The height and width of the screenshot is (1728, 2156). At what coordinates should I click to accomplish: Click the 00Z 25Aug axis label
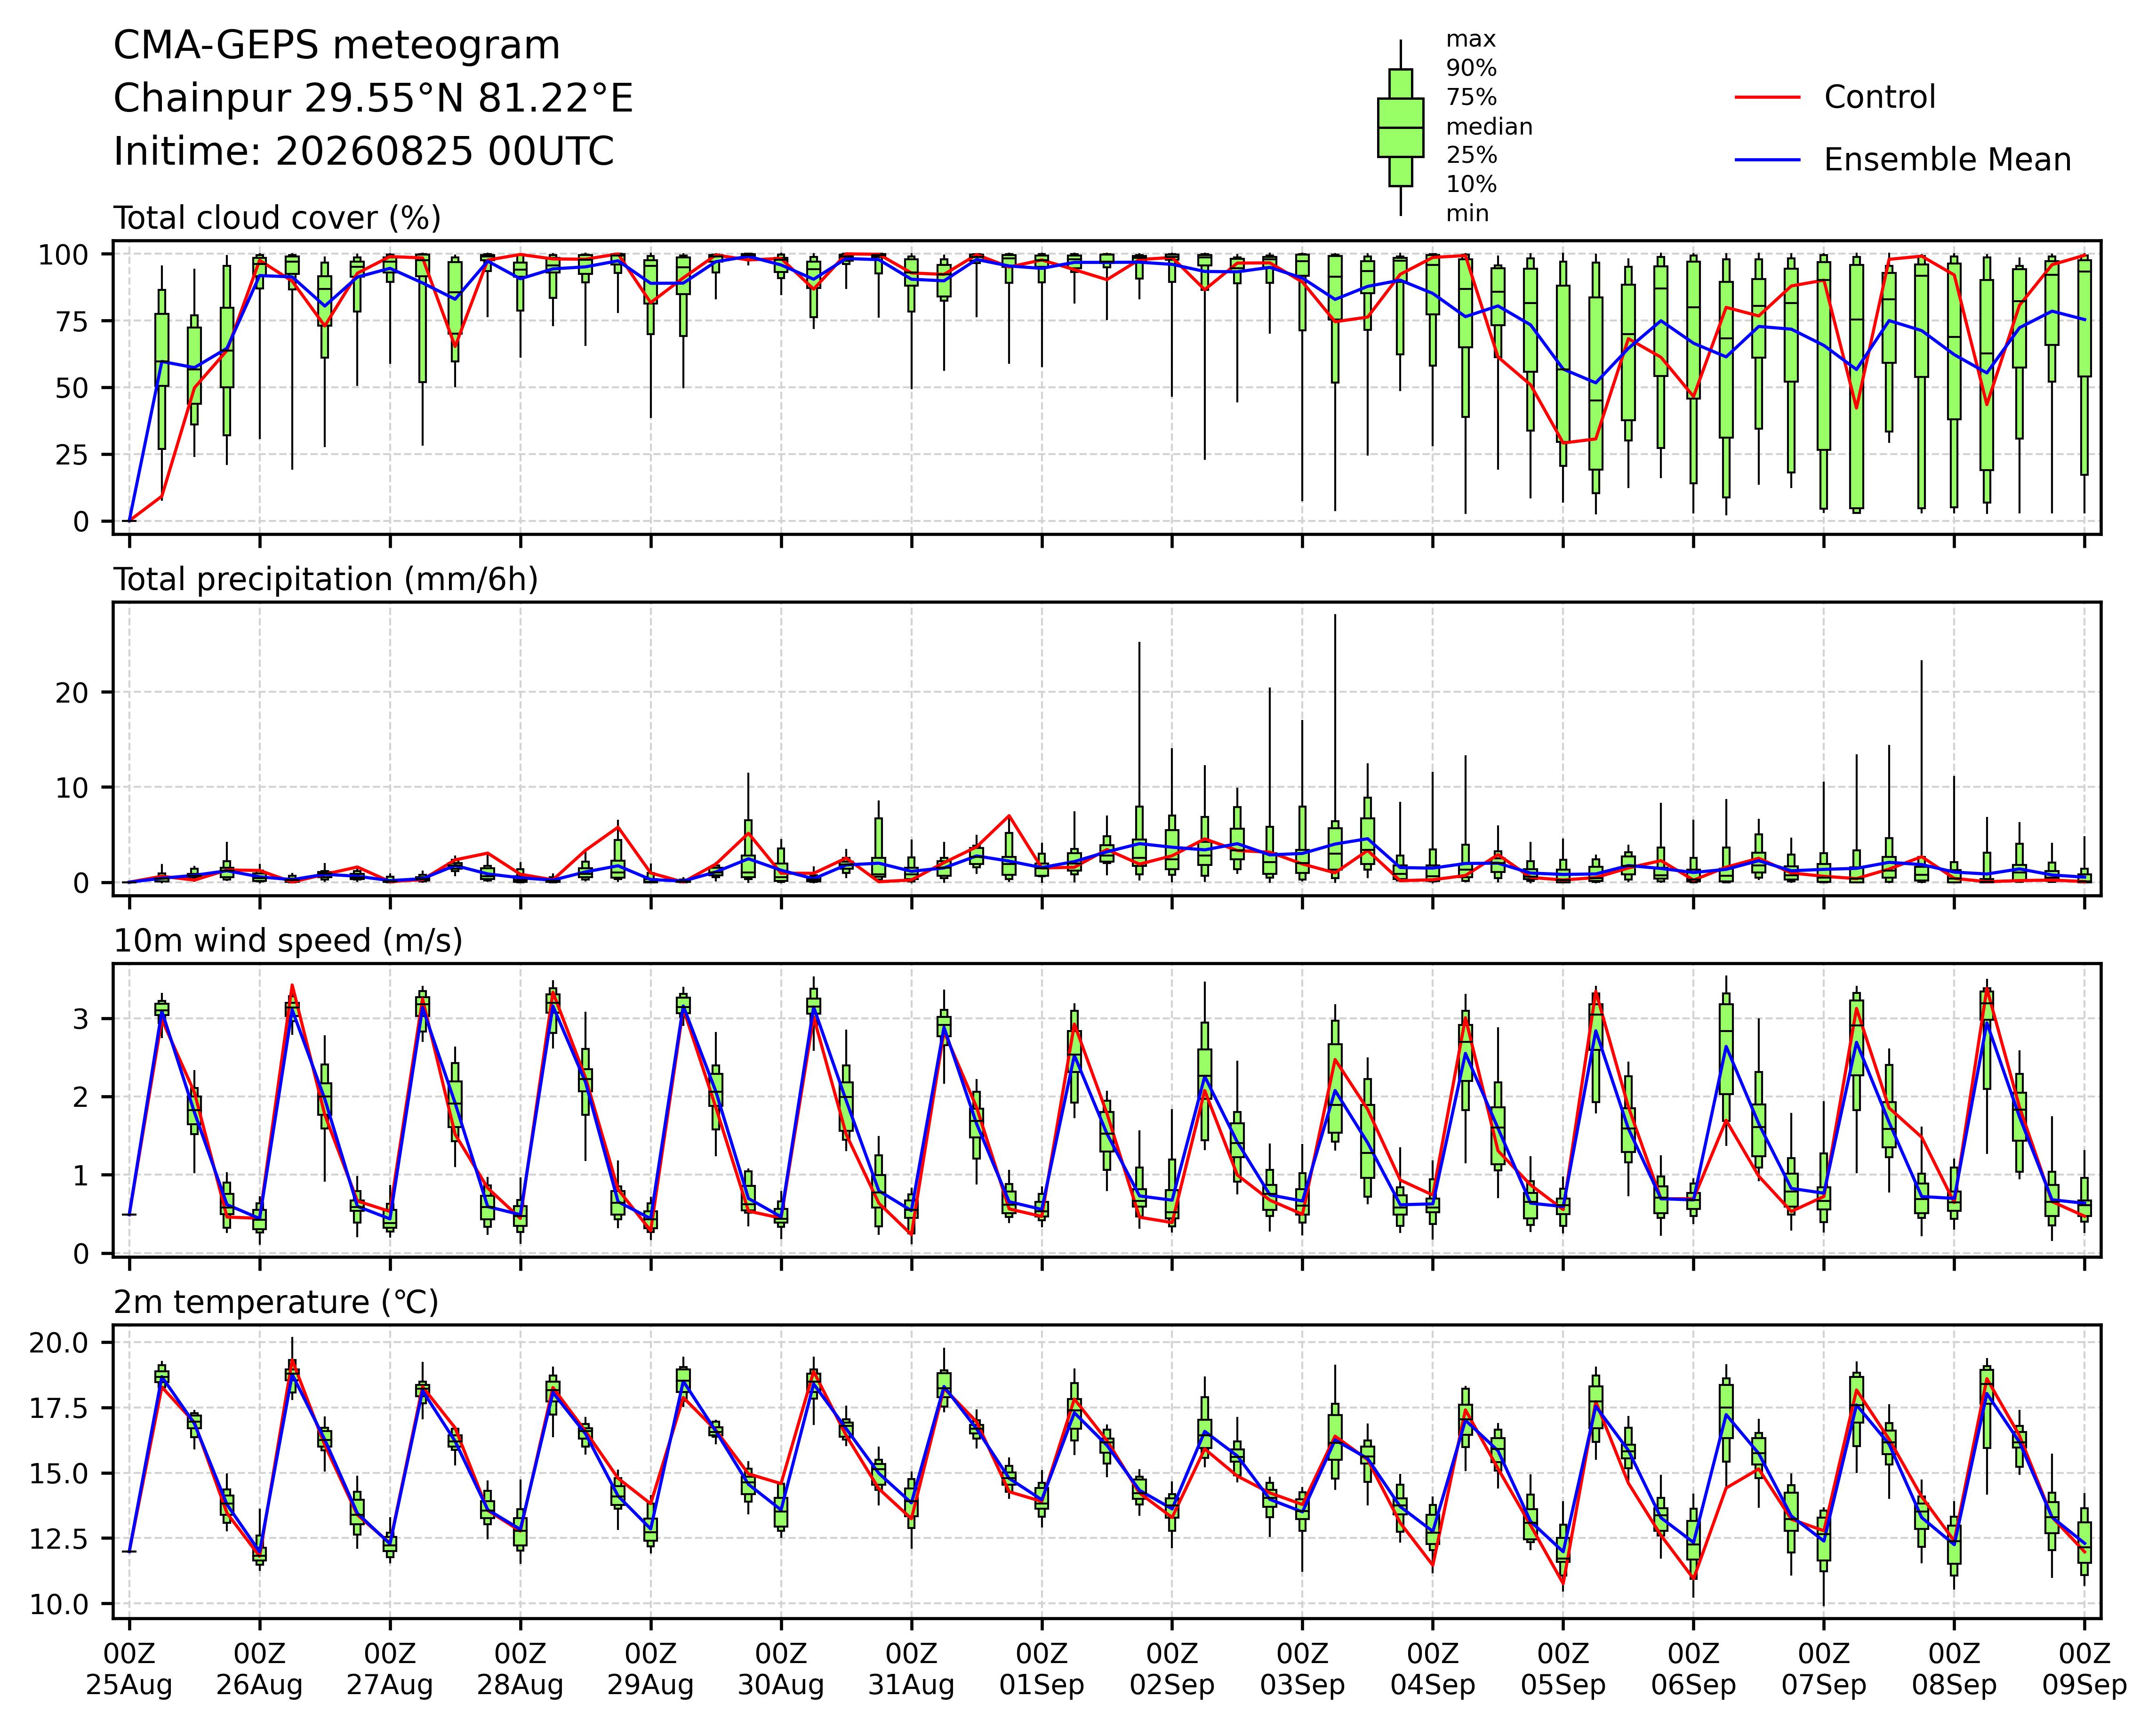pos(129,1669)
